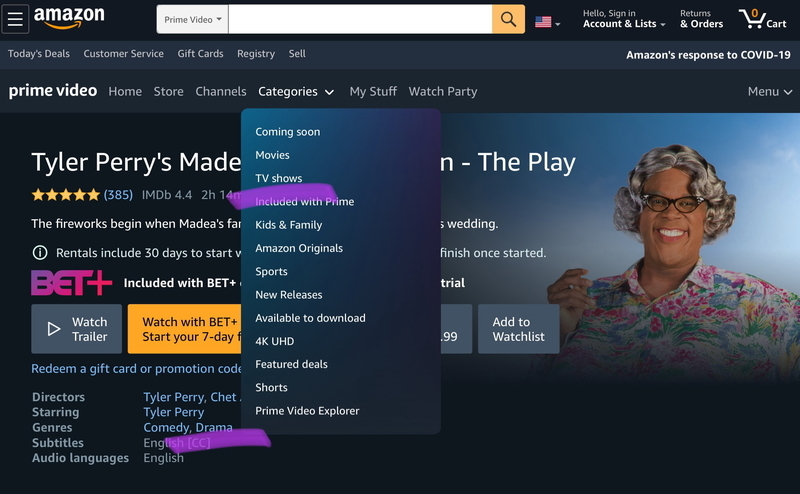Open Amazon's response to COVID-19
800x494 pixels.
pos(708,55)
